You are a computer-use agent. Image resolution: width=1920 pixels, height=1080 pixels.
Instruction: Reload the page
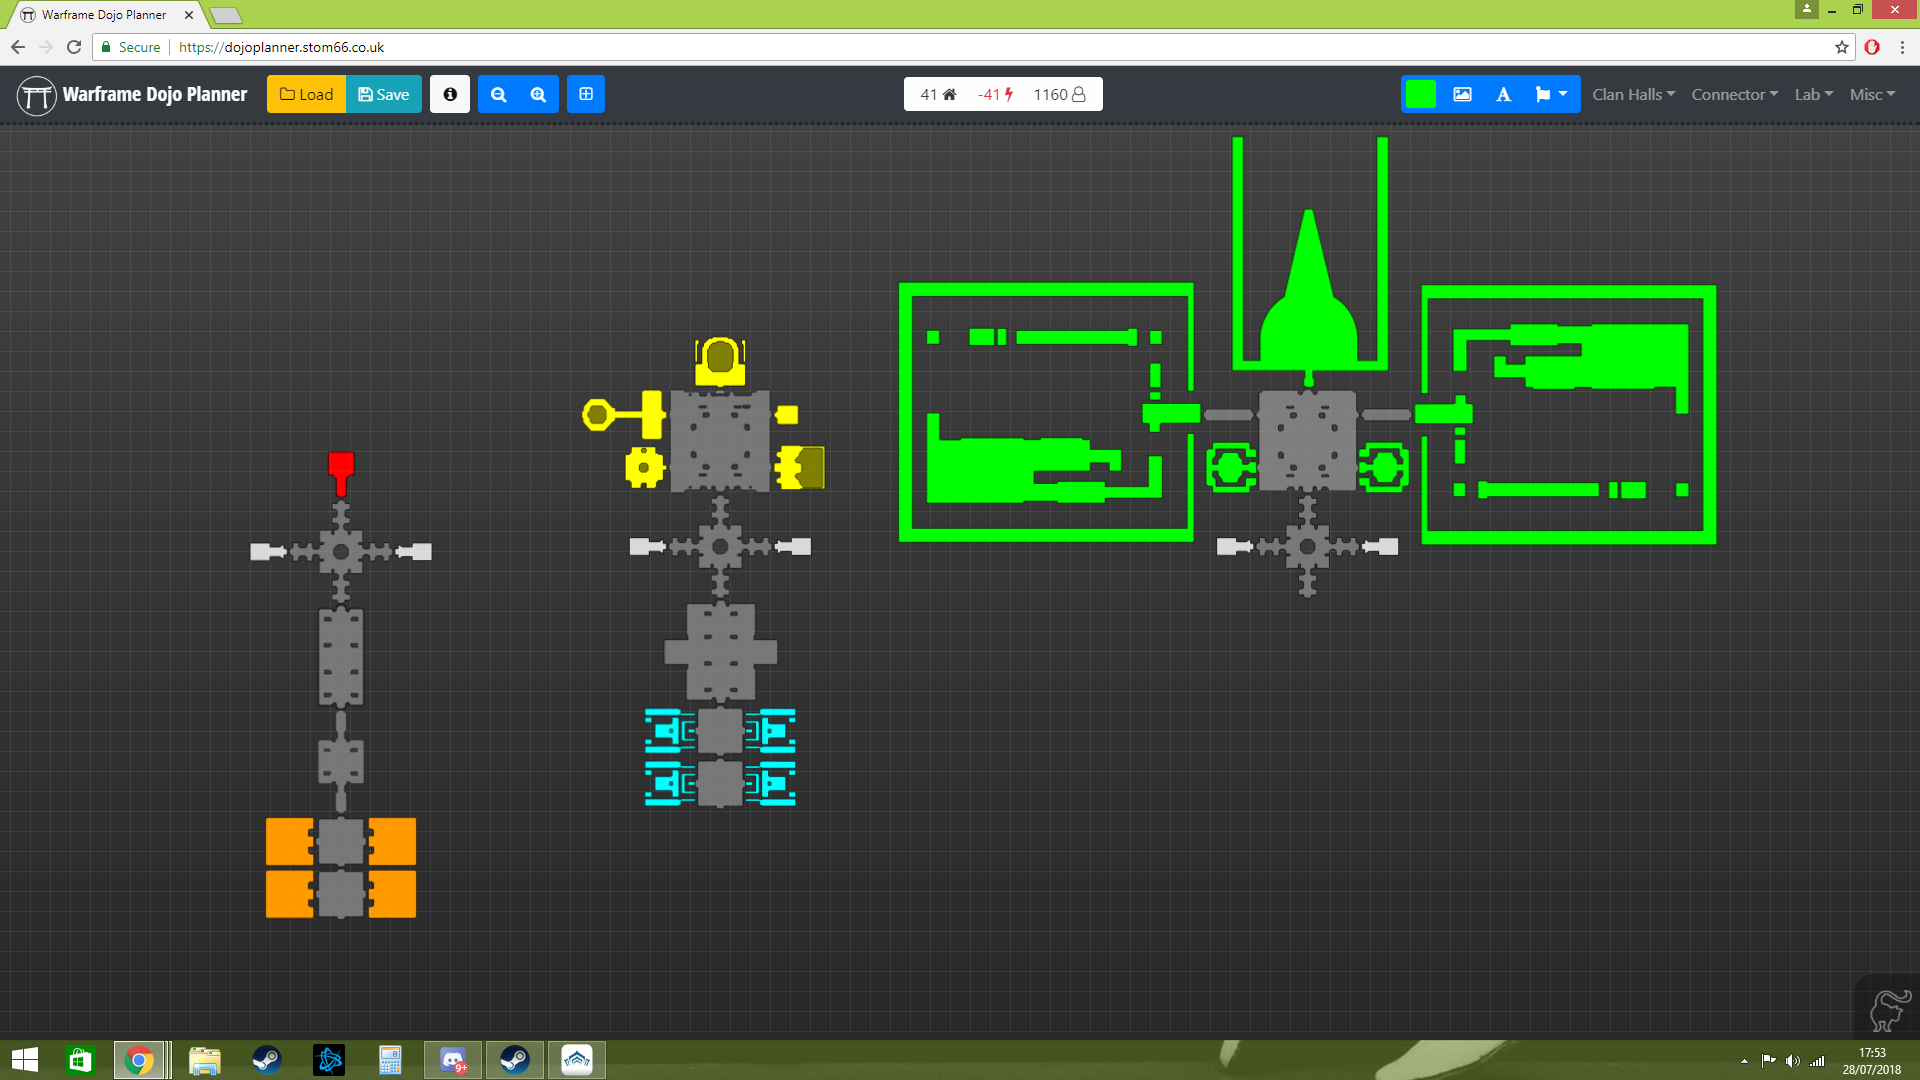click(x=74, y=47)
